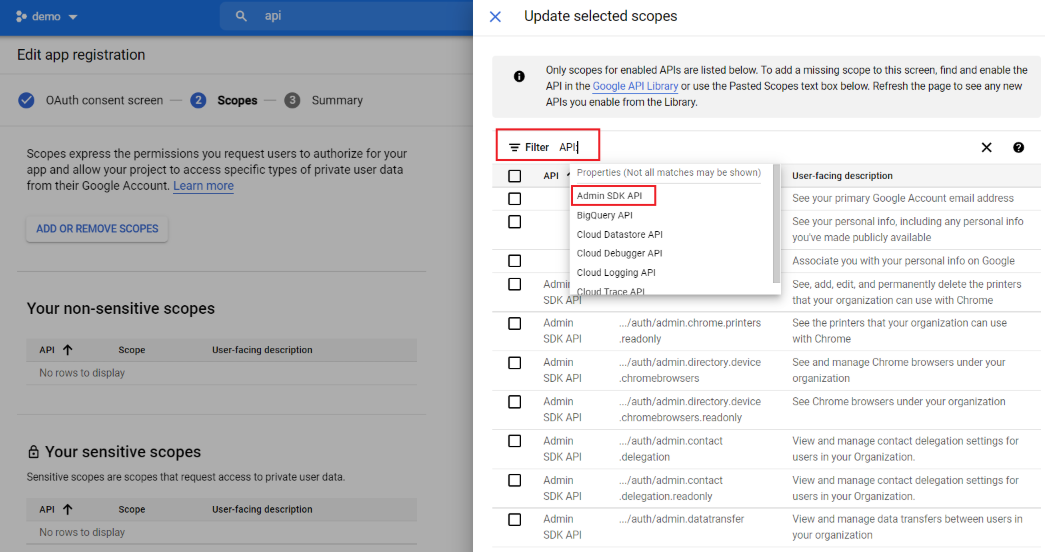Click the completed OAuth consent screen checkmark icon
The width and height of the screenshot is (1045, 552).
[27, 100]
